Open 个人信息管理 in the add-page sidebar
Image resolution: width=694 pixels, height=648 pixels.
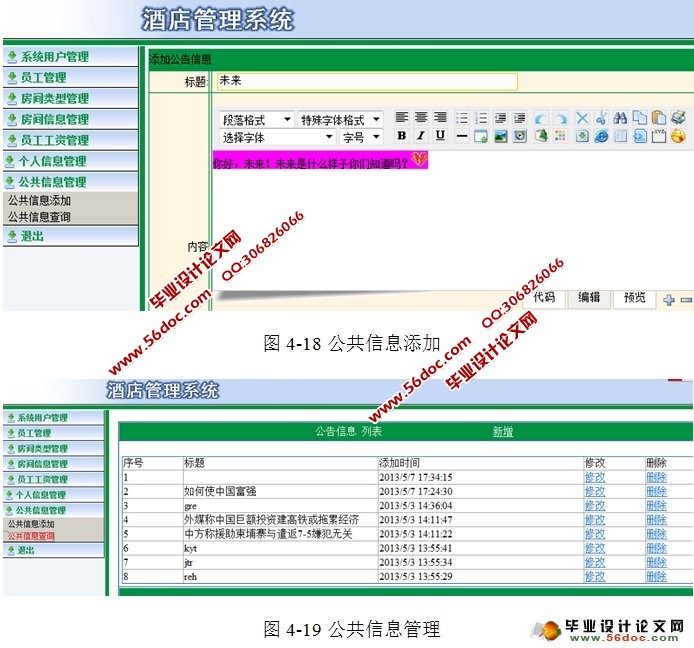70,161
